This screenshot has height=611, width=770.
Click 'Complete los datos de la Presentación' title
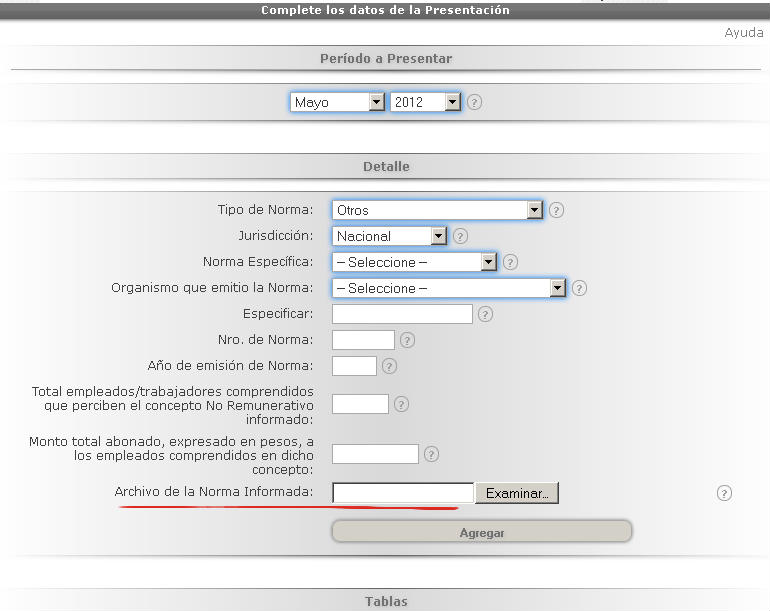pos(385,10)
